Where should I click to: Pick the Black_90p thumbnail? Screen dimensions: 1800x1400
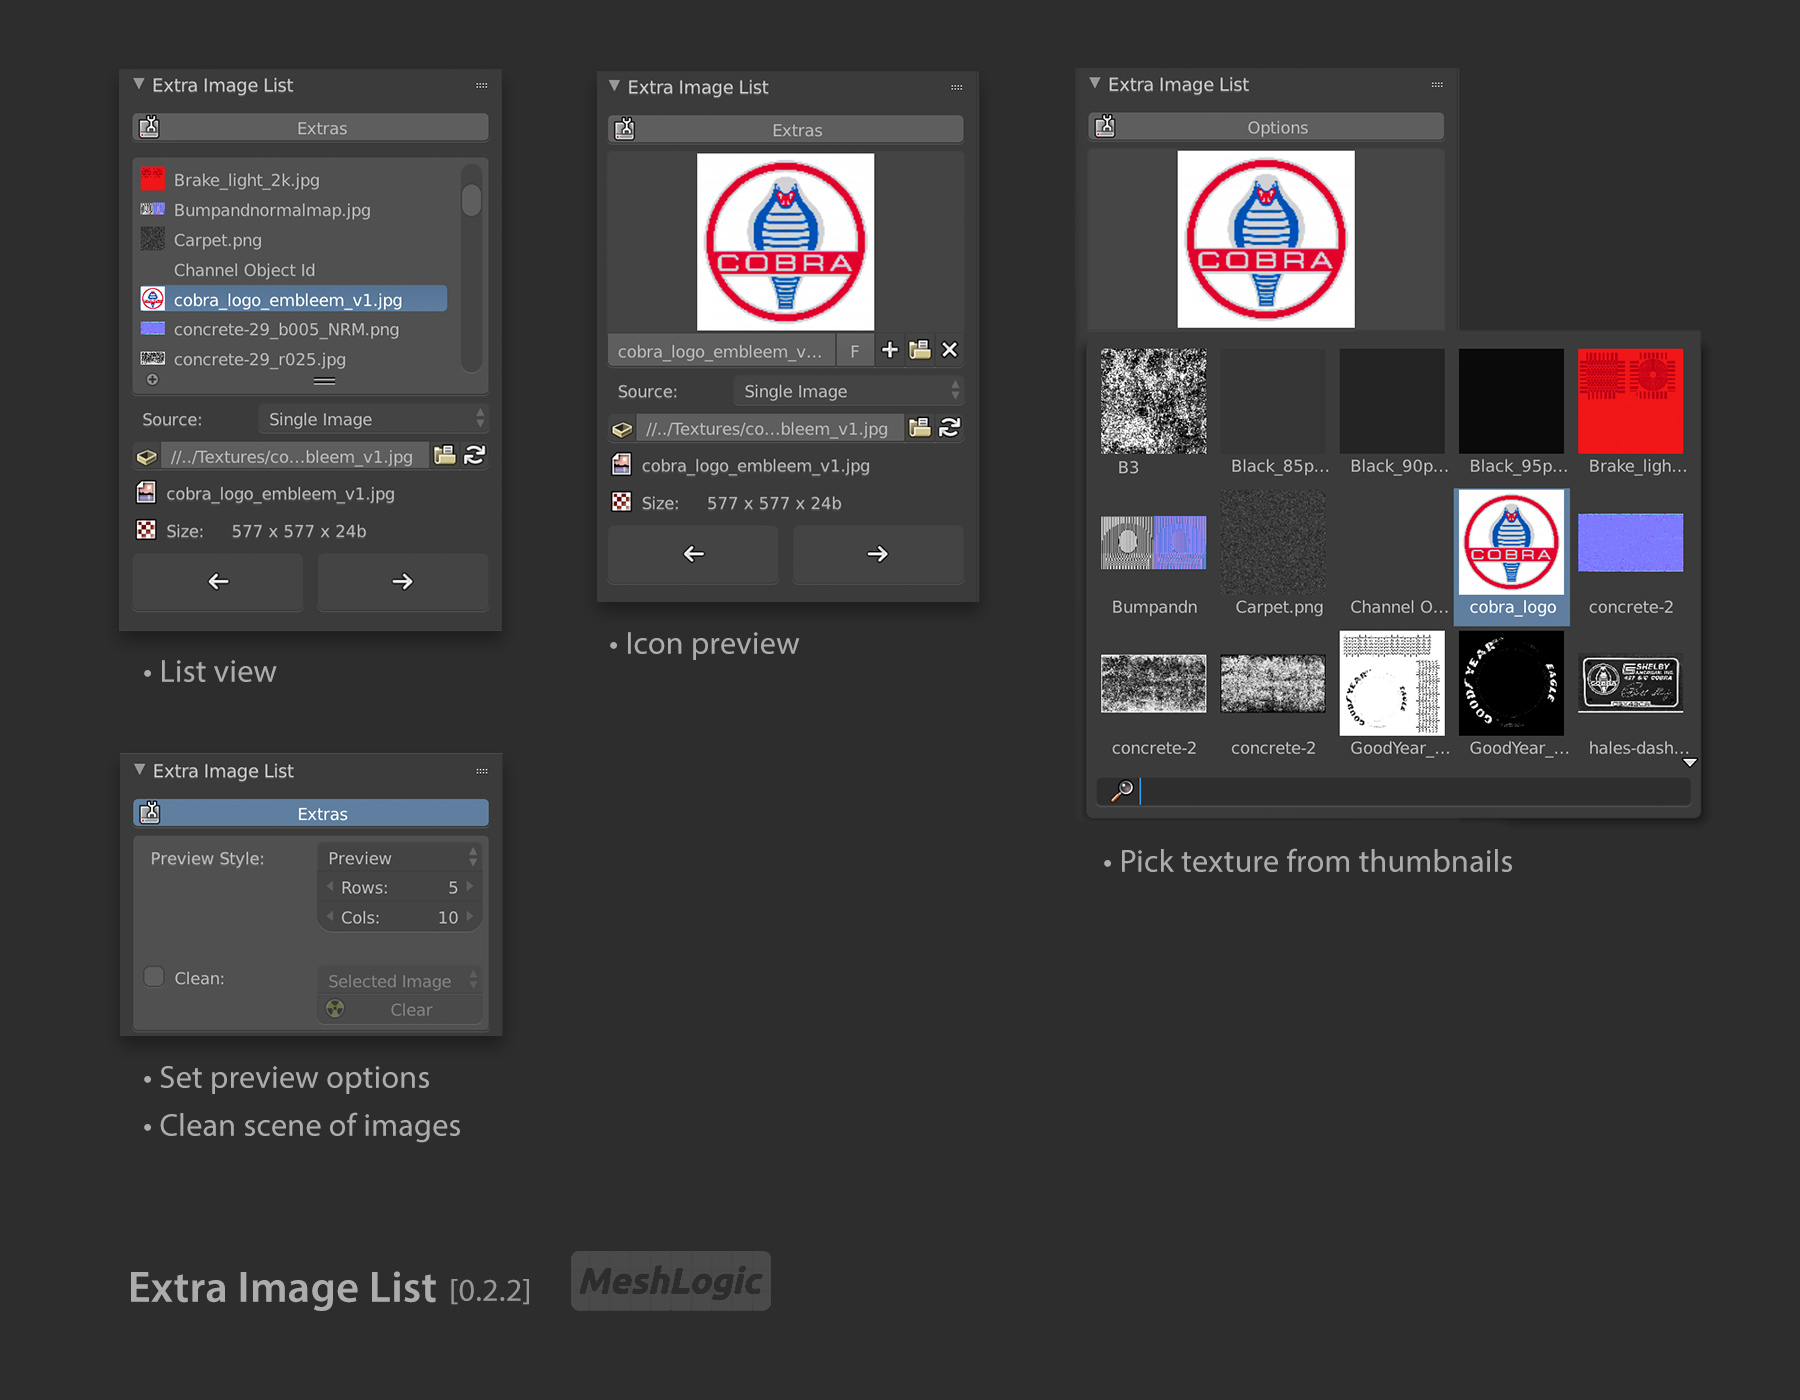(x=1392, y=412)
